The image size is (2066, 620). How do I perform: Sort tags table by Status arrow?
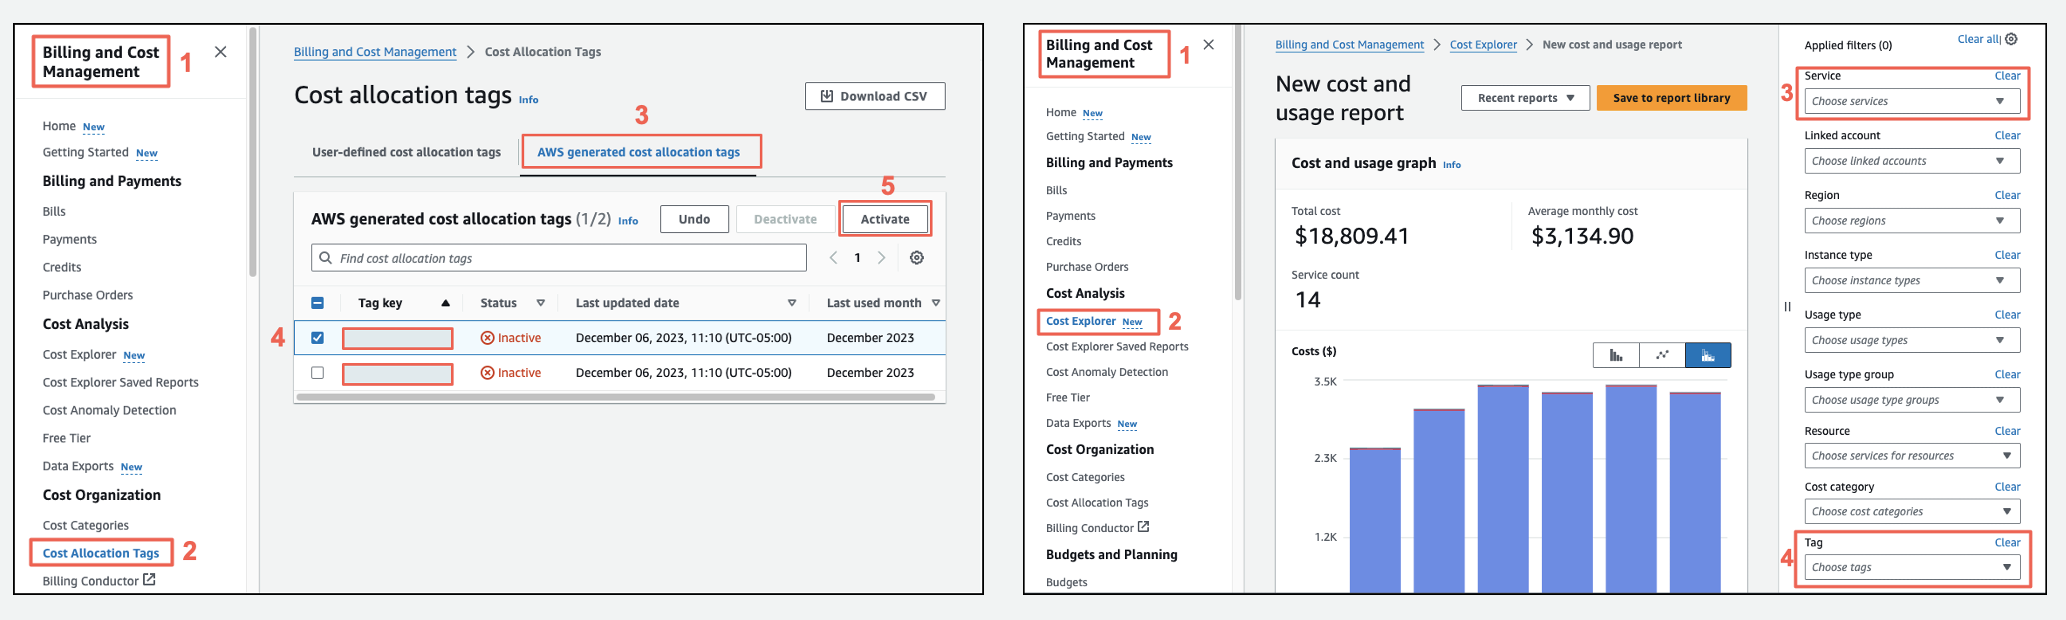(x=541, y=303)
